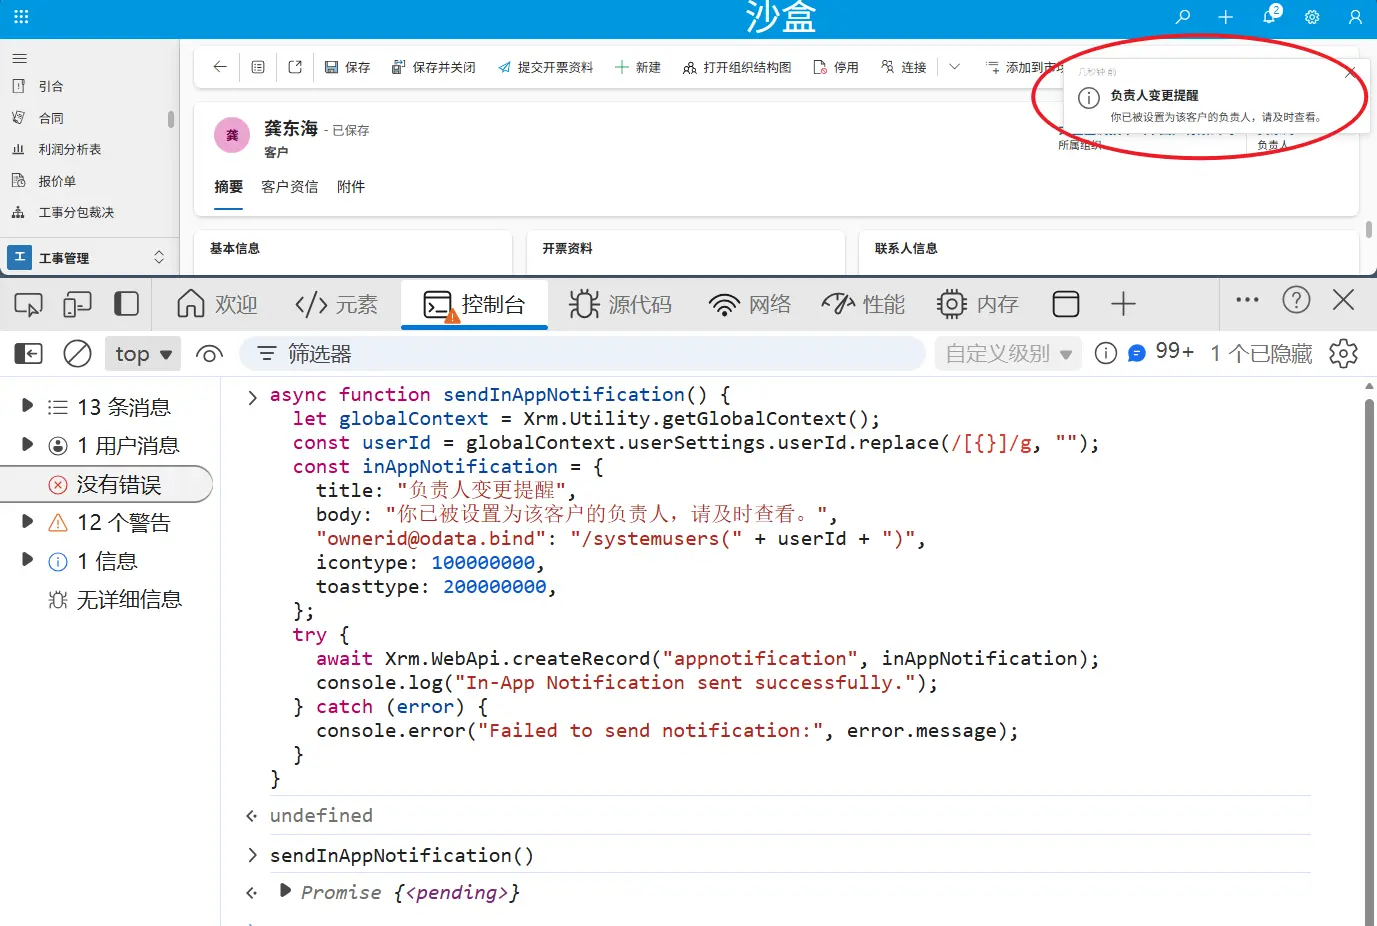This screenshot has height=926, width=1377.
Task: Expand the 工事管理 area switcher
Action: [159, 257]
